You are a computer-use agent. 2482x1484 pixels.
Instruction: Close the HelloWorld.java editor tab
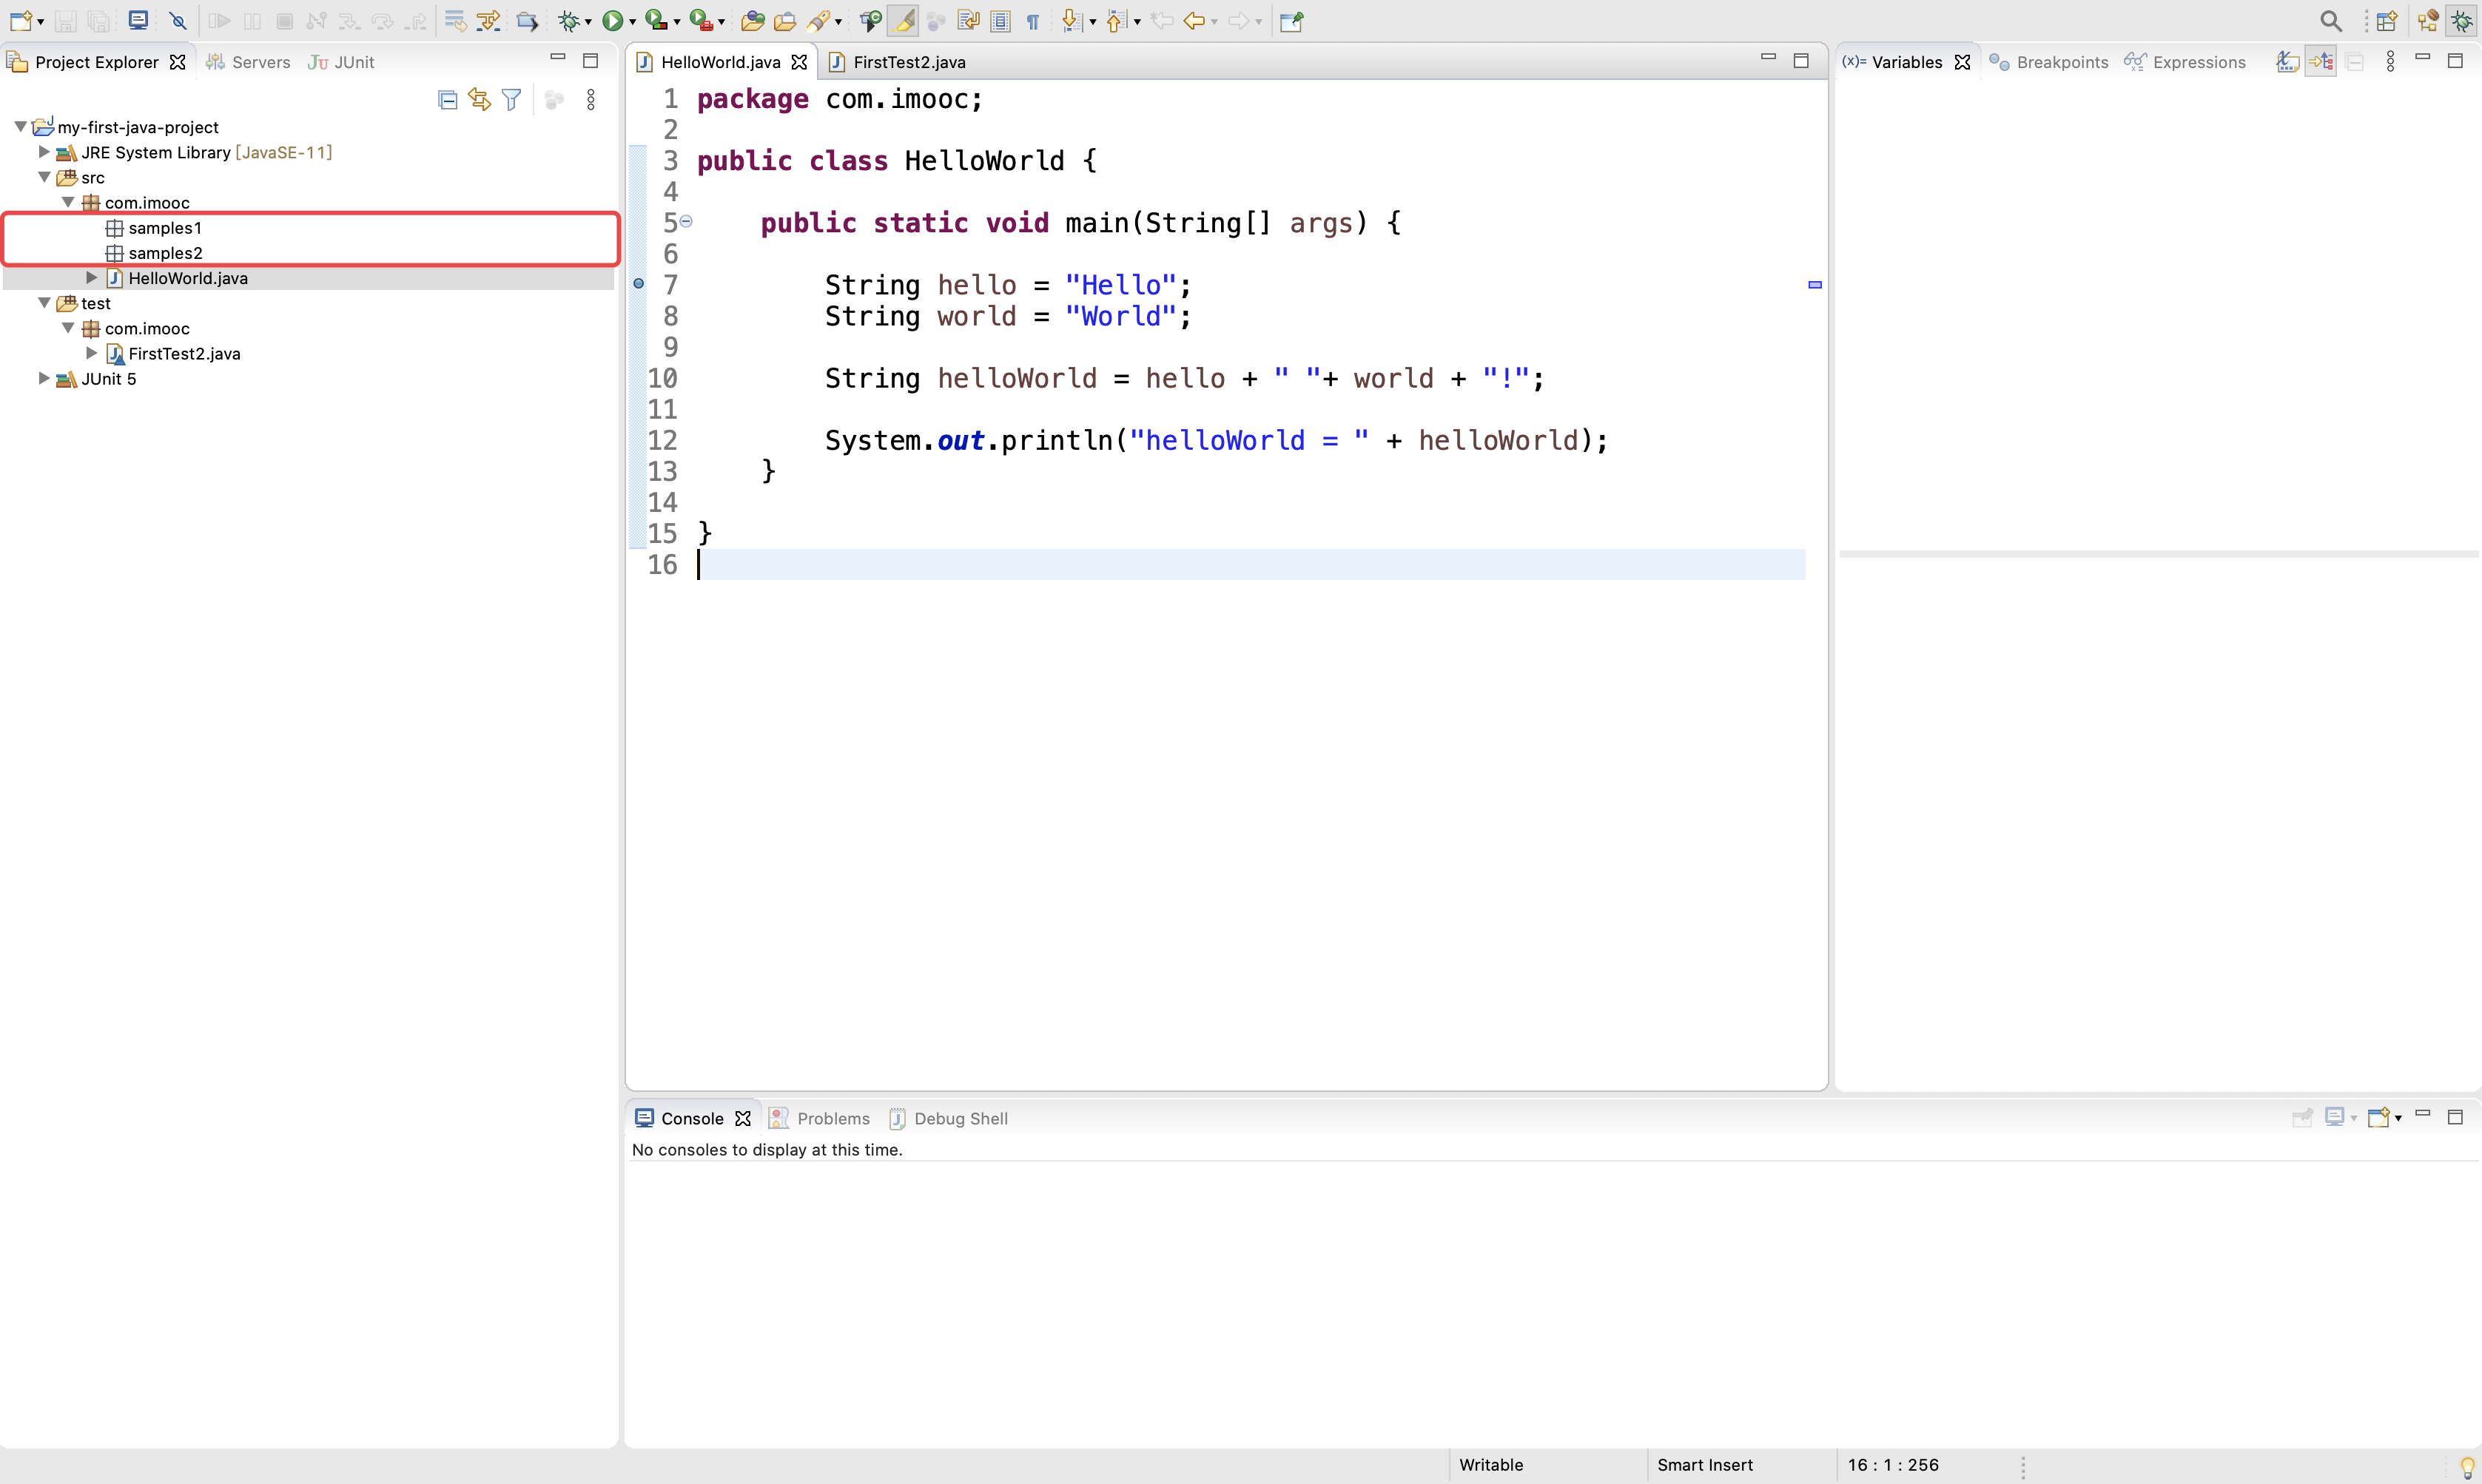pyautogui.click(x=799, y=62)
